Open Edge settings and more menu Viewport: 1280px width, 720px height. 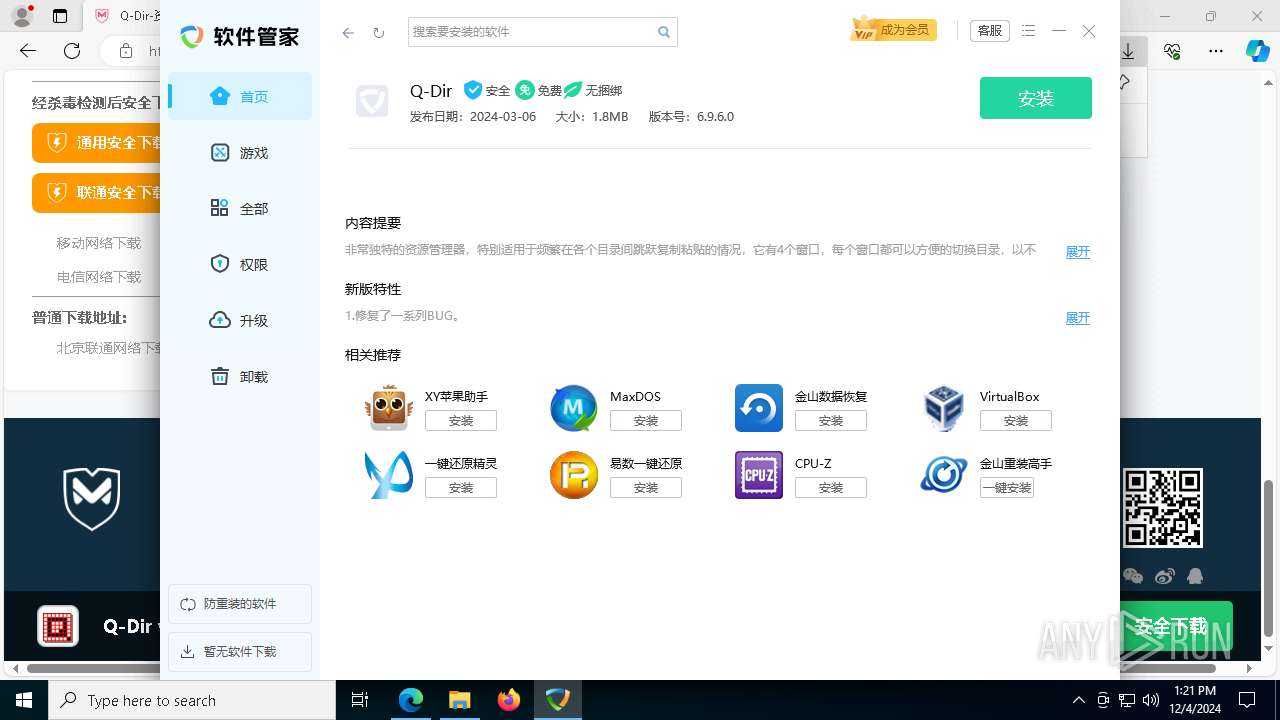point(1216,51)
